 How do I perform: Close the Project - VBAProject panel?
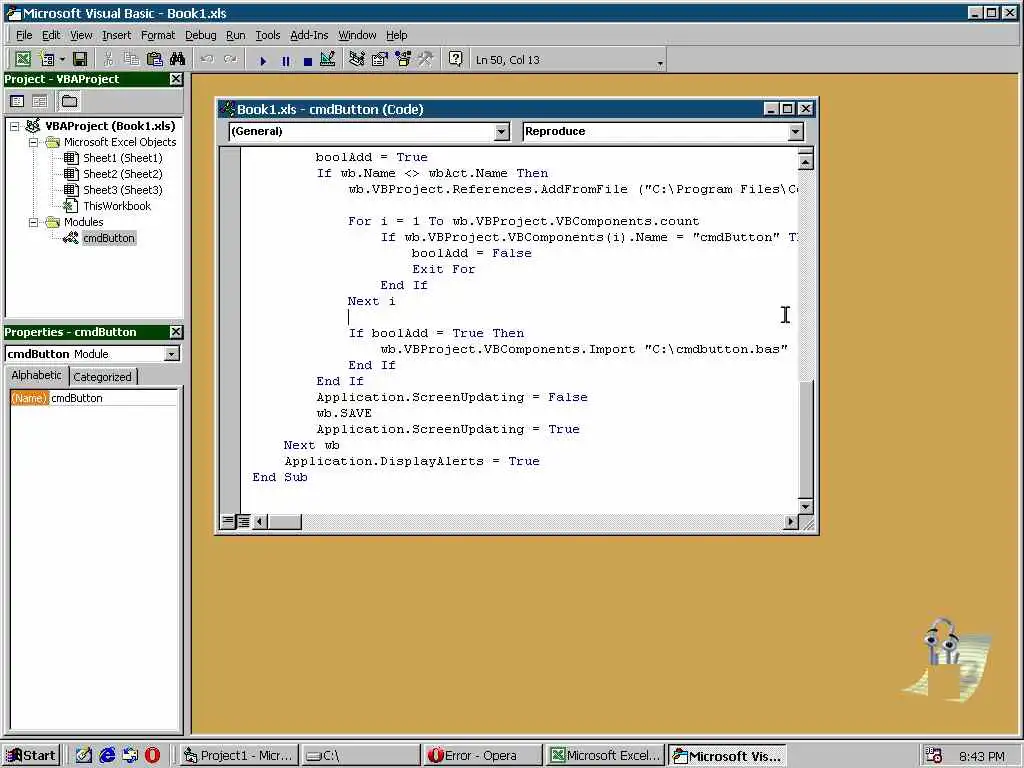[x=176, y=79]
